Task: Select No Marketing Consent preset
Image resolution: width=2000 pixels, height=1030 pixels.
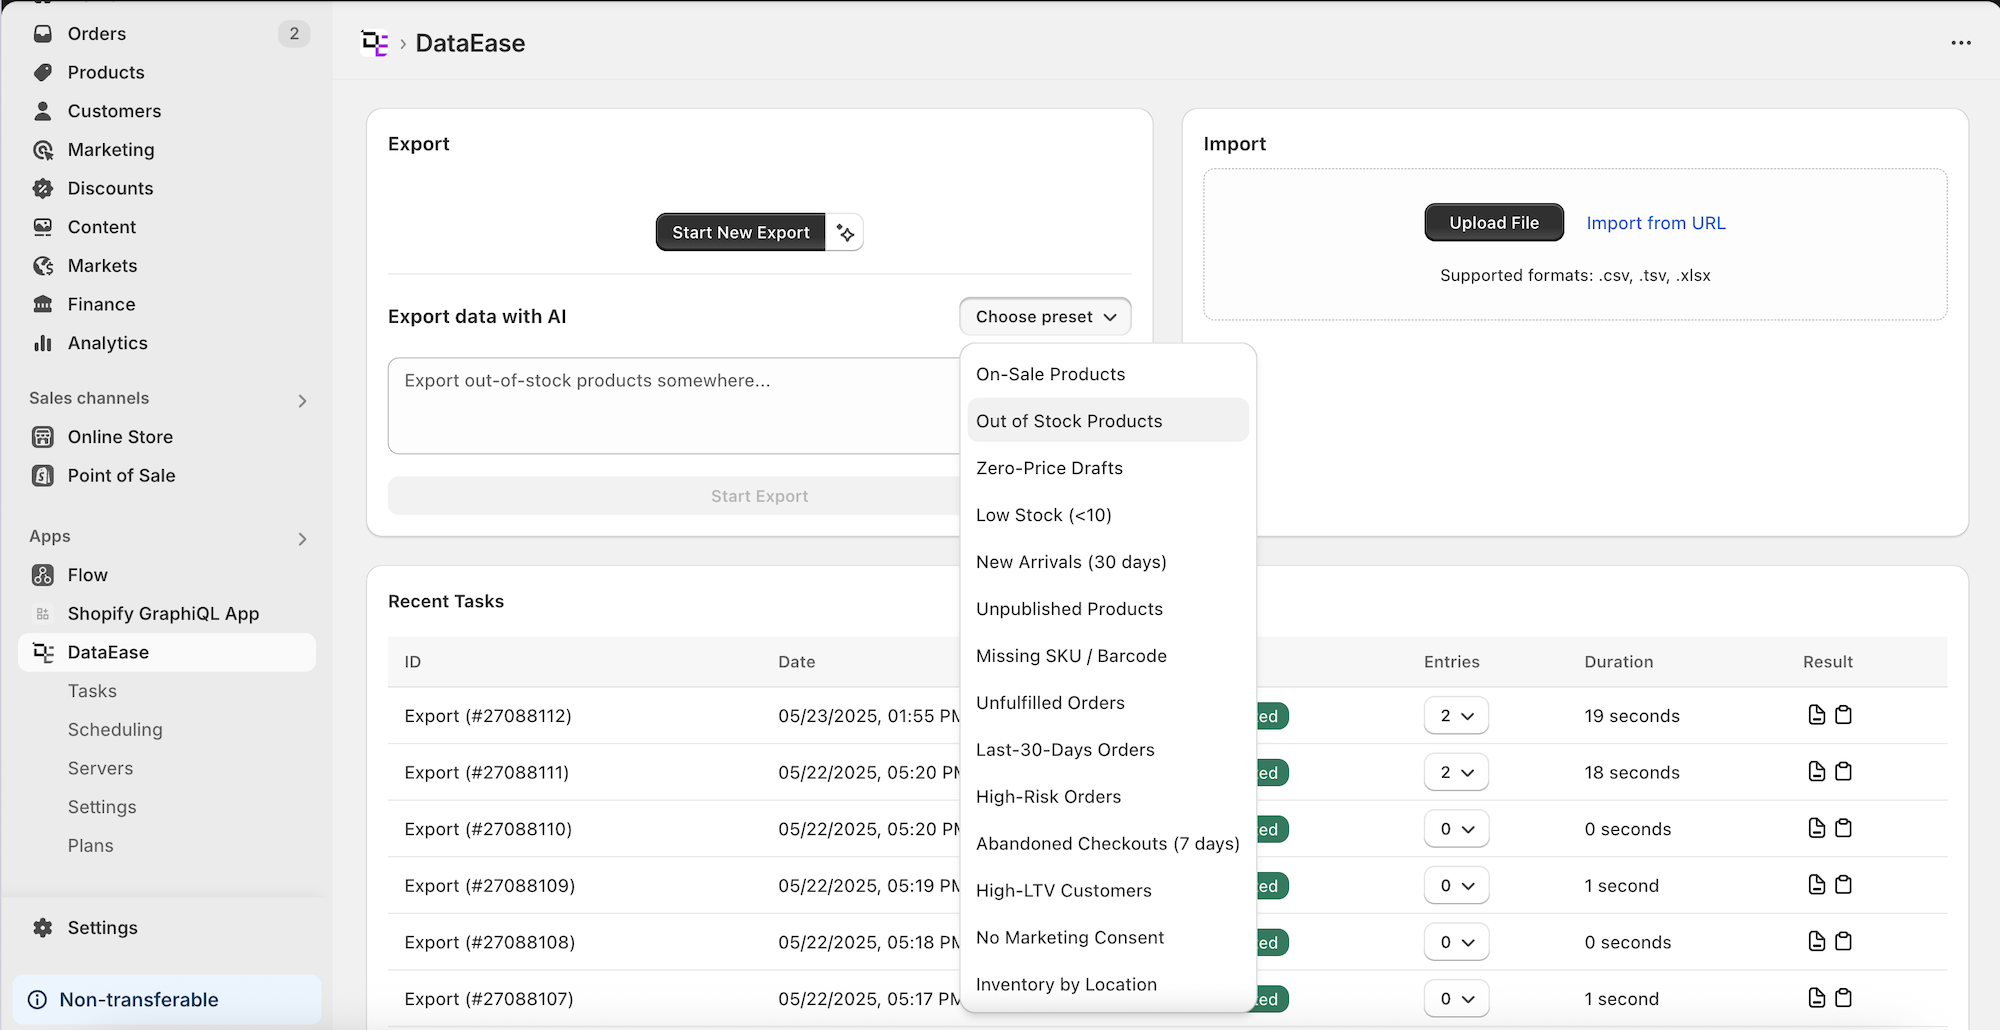Action: [x=1108, y=938]
